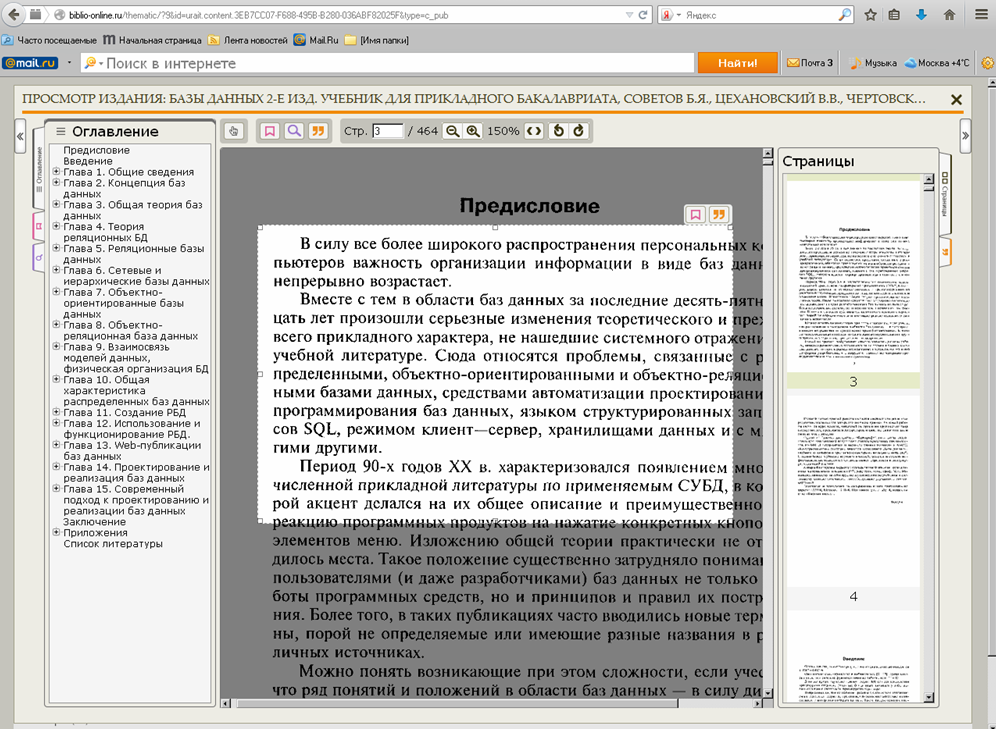This screenshot has height=729, width=996.
Task: Click the pink bookmark tool in viewer toolbar
Action: [x=270, y=131]
